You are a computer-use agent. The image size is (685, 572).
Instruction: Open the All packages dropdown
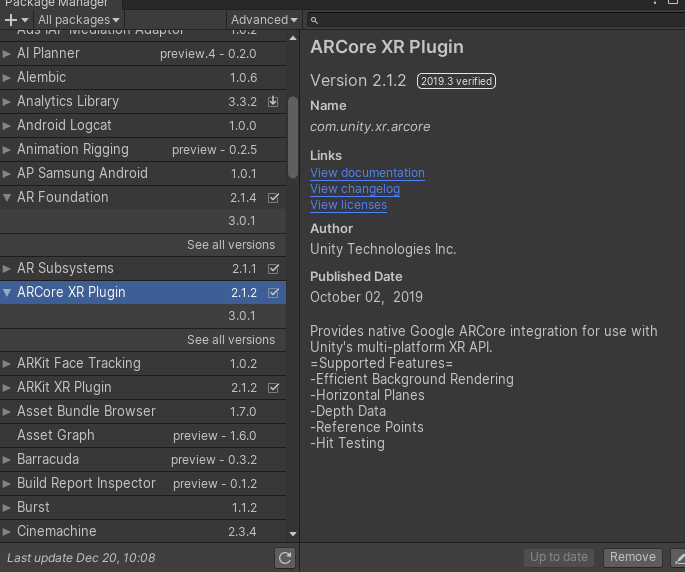pos(79,20)
